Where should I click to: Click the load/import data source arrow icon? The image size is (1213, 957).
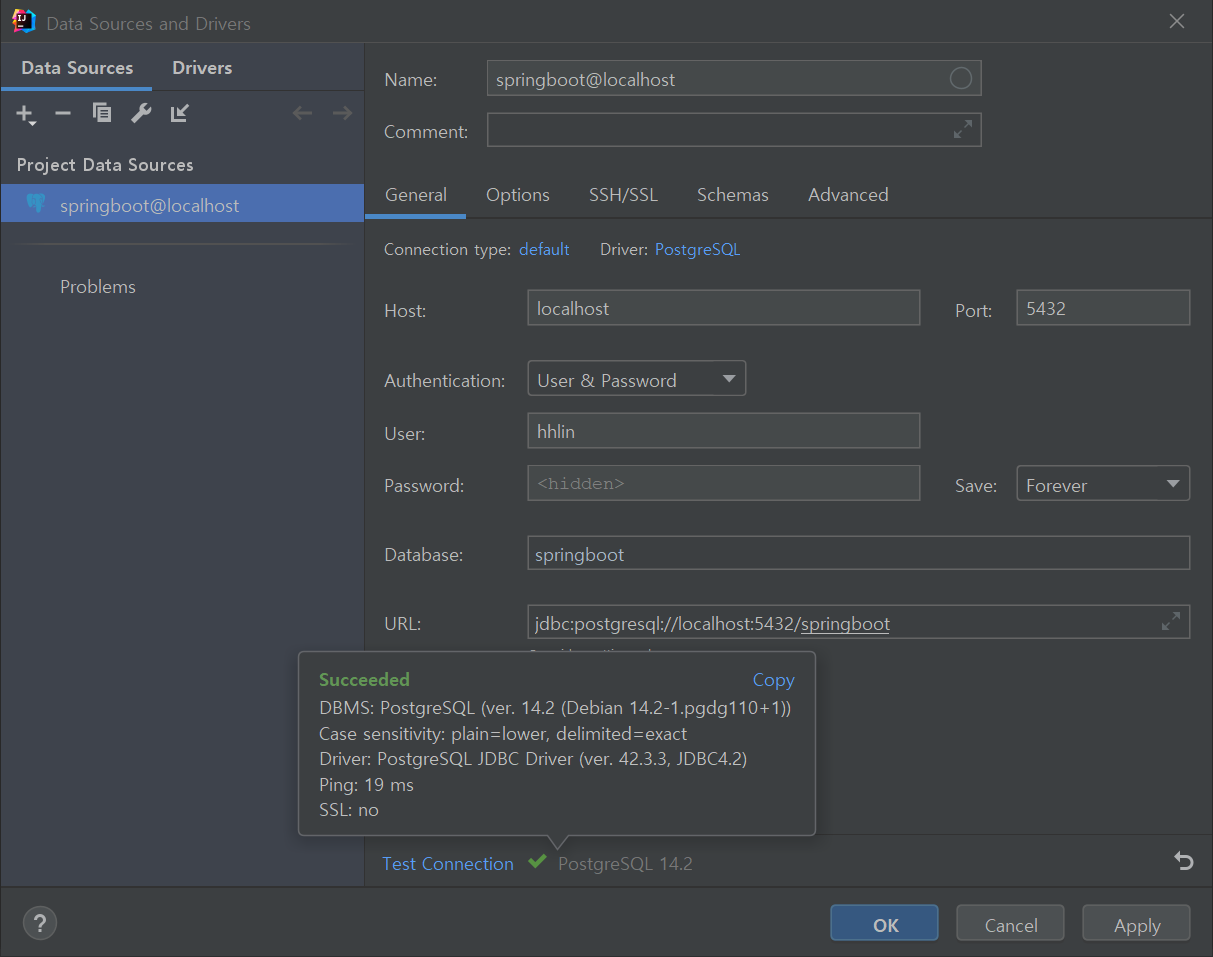pos(180,113)
